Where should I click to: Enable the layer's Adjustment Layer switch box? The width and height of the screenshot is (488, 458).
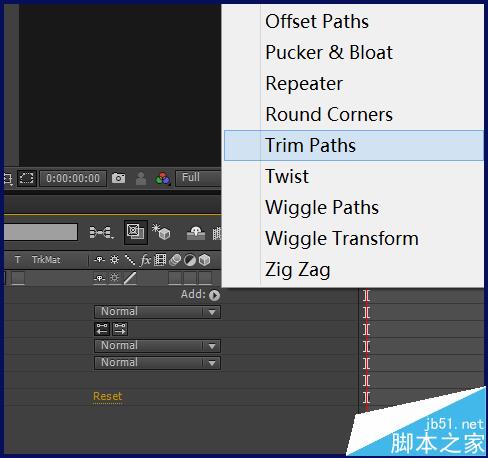click(190, 278)
